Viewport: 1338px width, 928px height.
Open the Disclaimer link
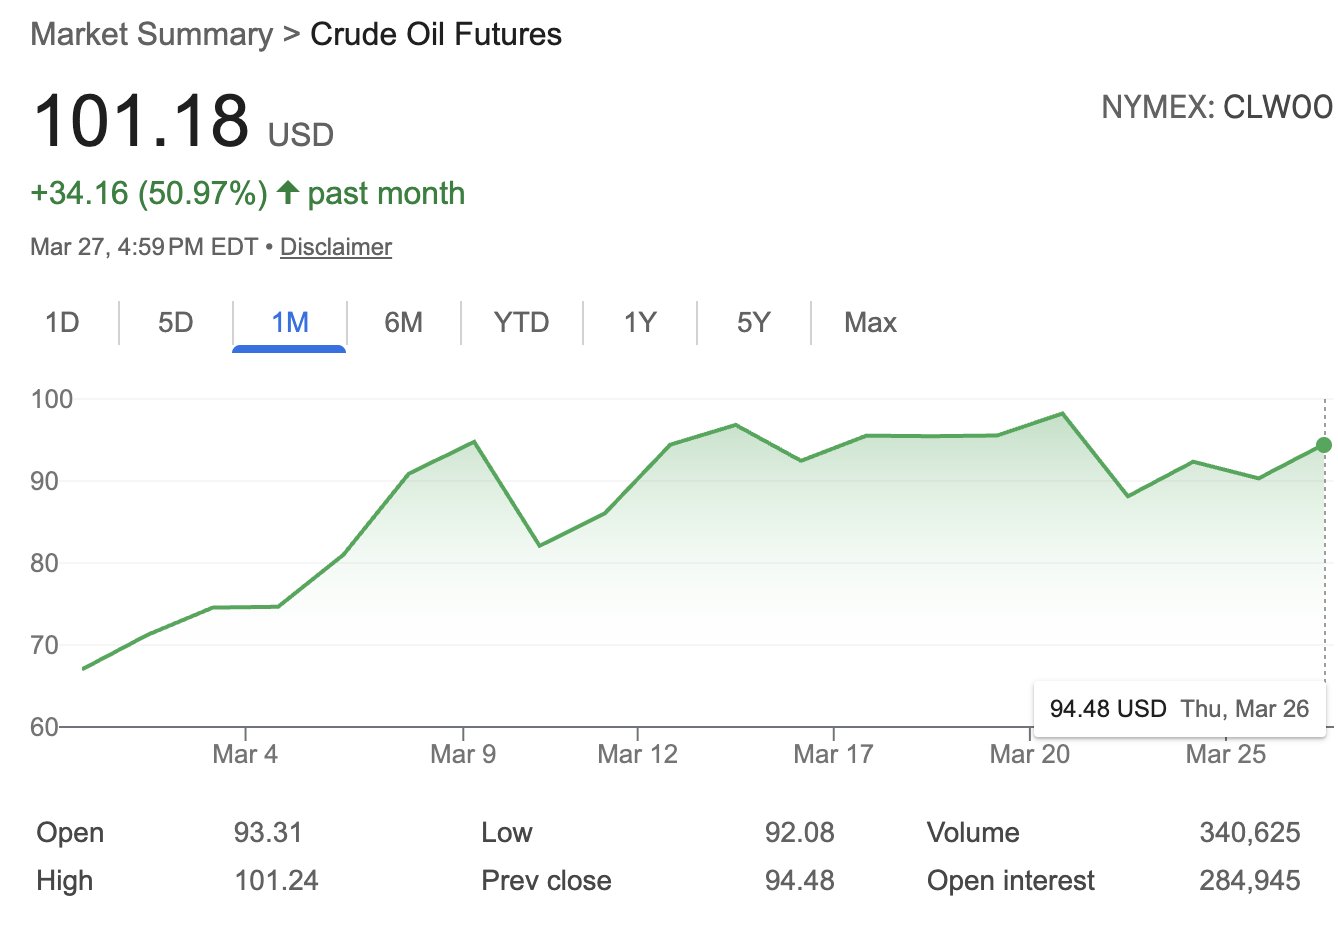pos(336,247)
